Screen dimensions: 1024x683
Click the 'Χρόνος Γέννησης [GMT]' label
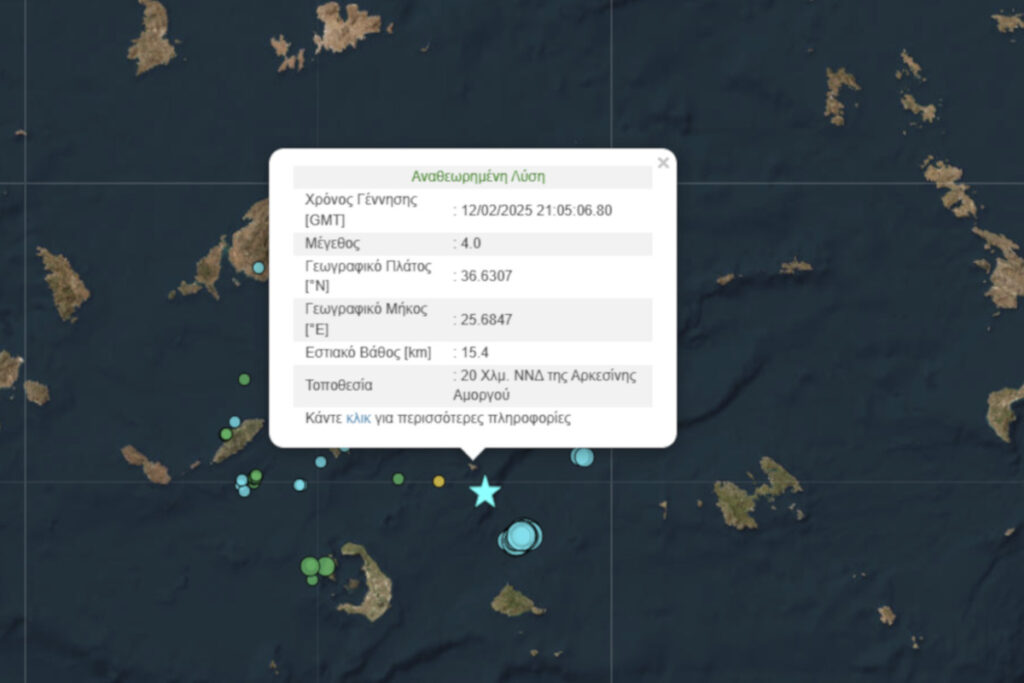click(x=361, y=210)
